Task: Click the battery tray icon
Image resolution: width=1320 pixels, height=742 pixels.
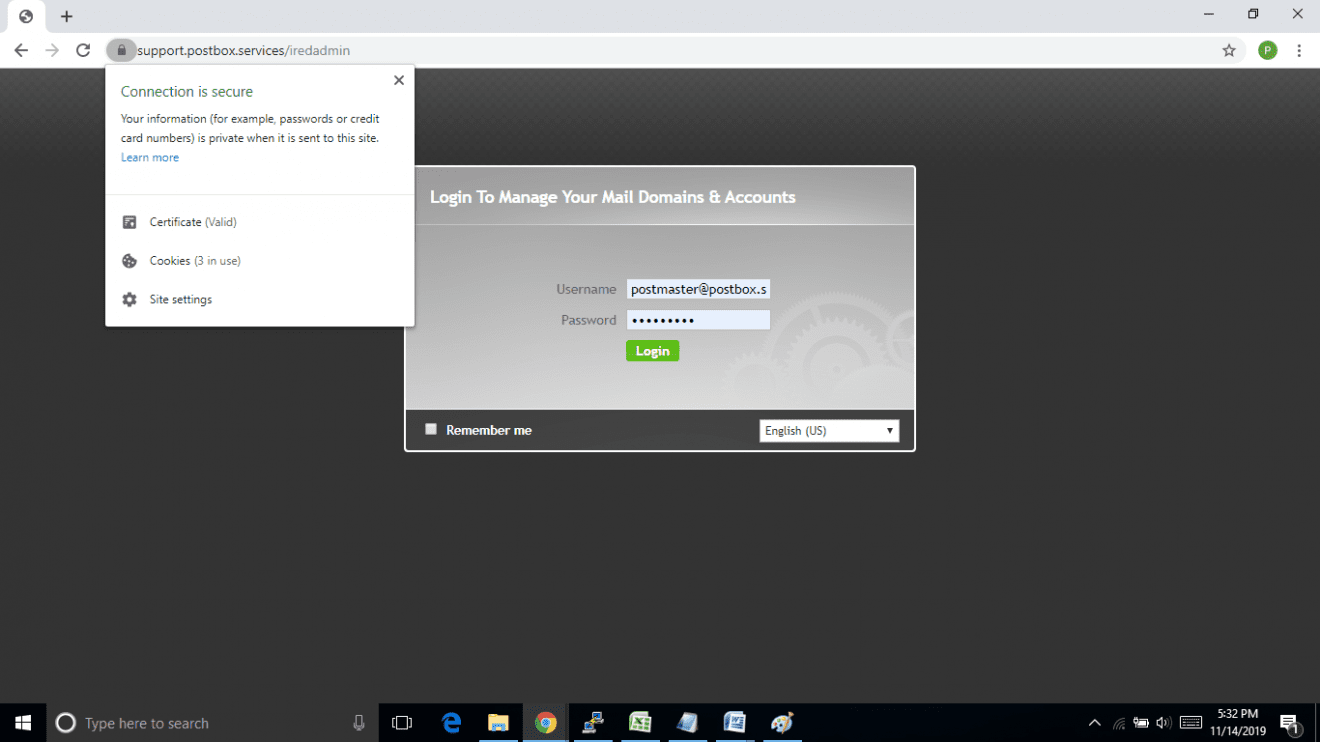Action: (x=1141, y=723)
